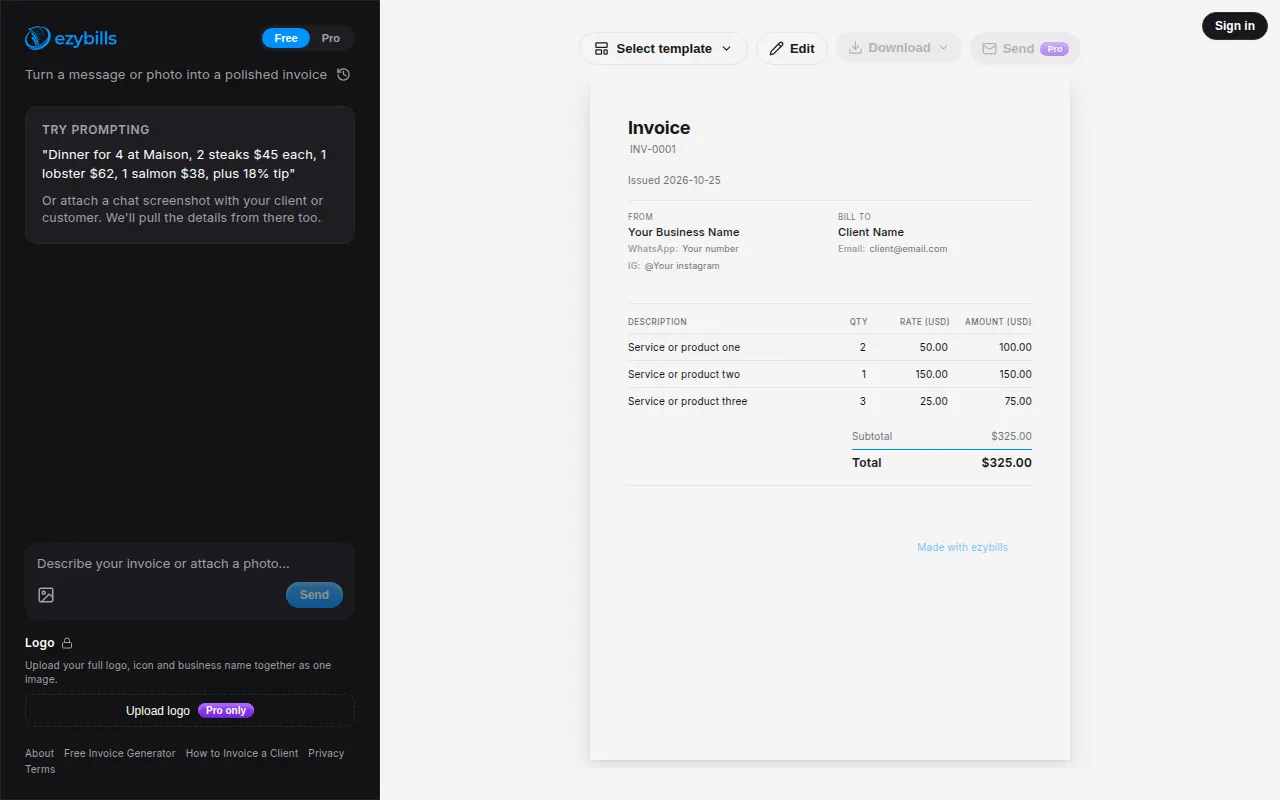Click the Made with ezybills link
Viewport: 1280px width, 800px height.
click(x=962, y=547)
